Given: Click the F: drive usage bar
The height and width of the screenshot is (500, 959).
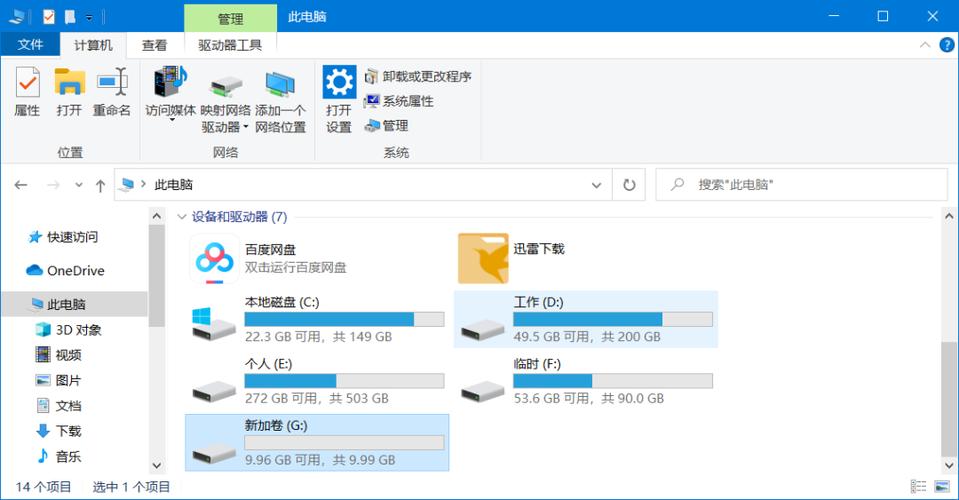Looking at the screenshot, I should pyautogui.click(x=613, y=381).
